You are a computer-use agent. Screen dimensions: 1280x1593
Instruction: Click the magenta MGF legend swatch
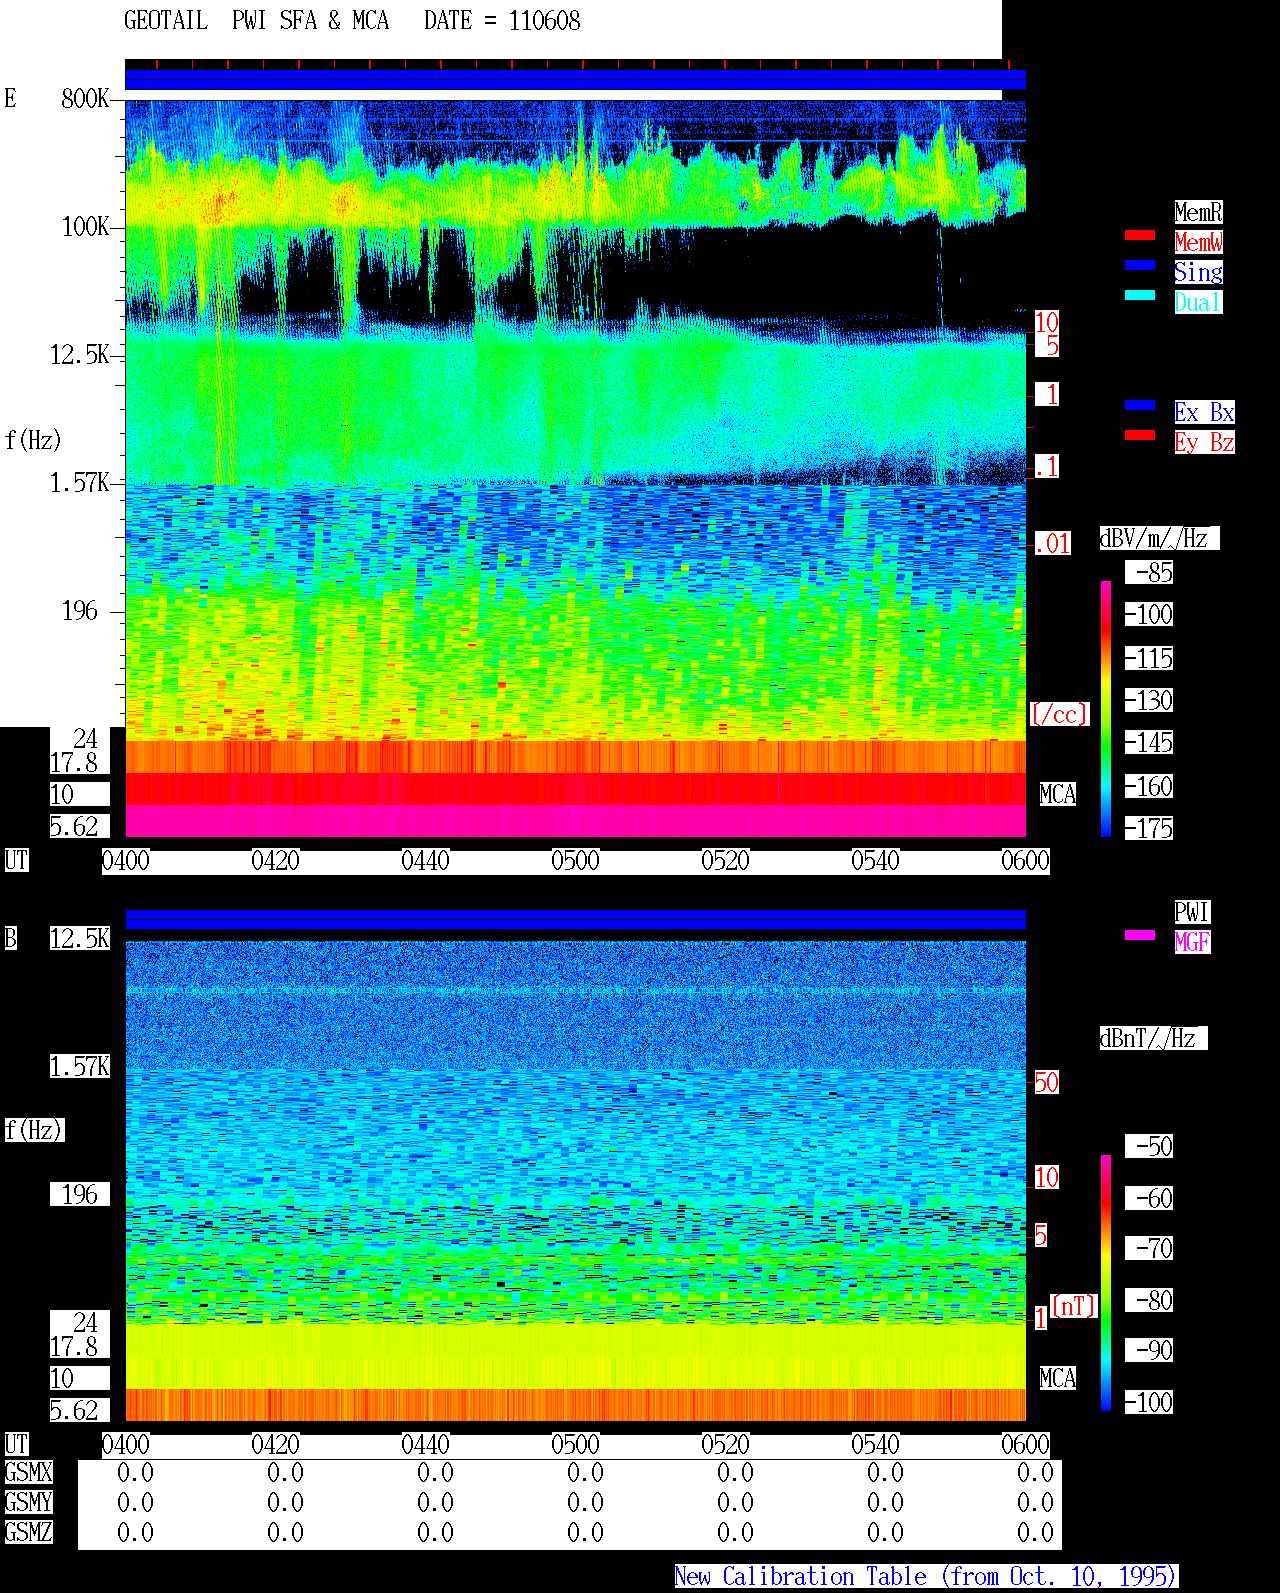1140,935
